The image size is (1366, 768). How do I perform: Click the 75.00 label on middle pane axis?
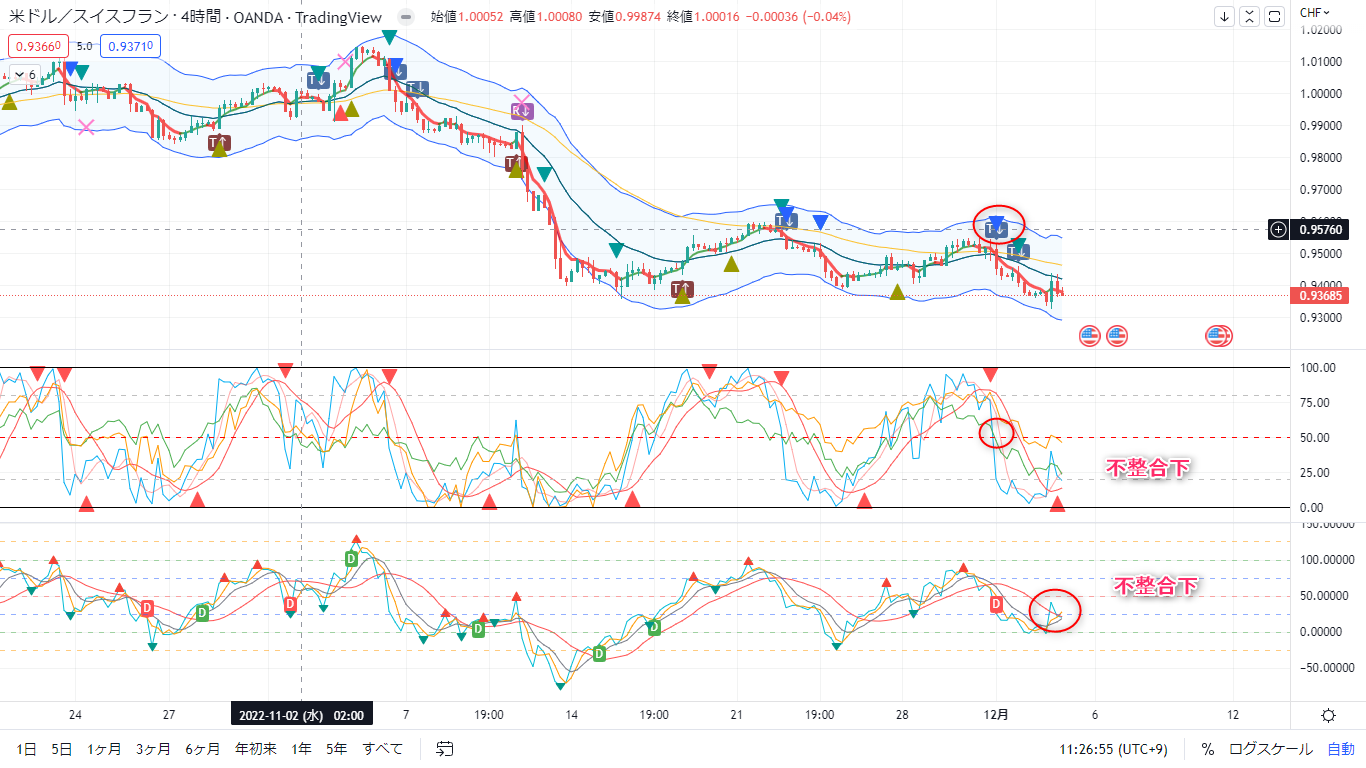(x=1313, y=403)
